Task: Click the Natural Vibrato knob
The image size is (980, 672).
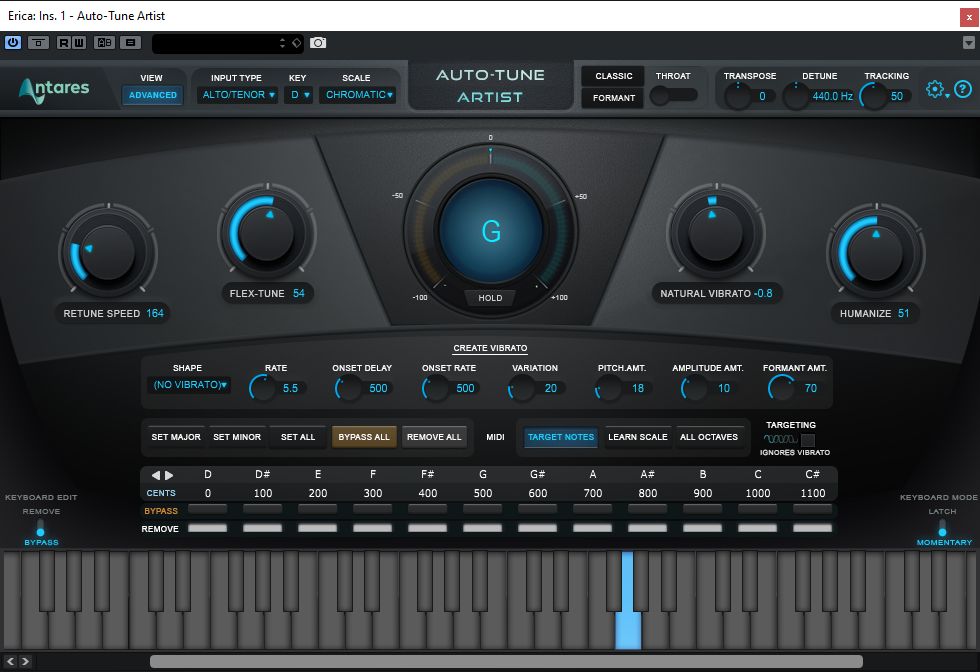Action: click(x=716, y=233)
